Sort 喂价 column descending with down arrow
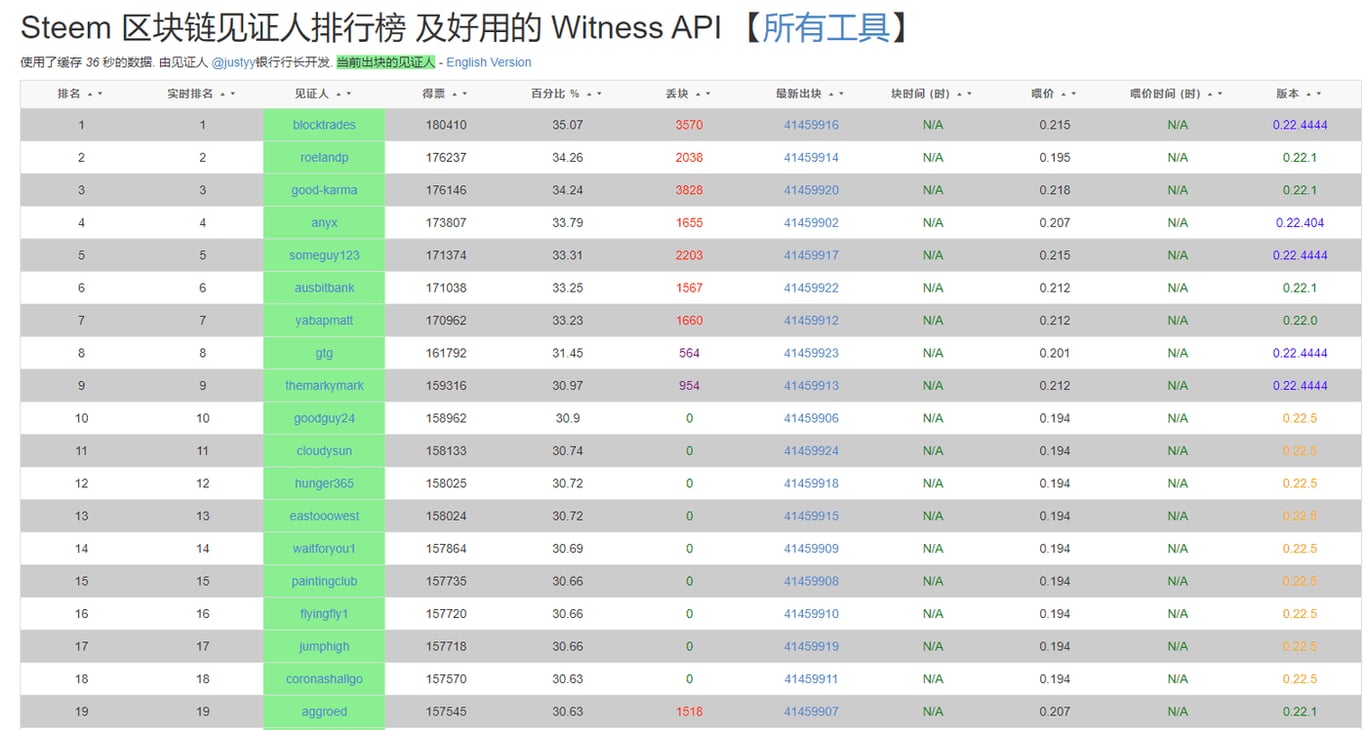The image size is (1366, 730). click(1073, 94)
